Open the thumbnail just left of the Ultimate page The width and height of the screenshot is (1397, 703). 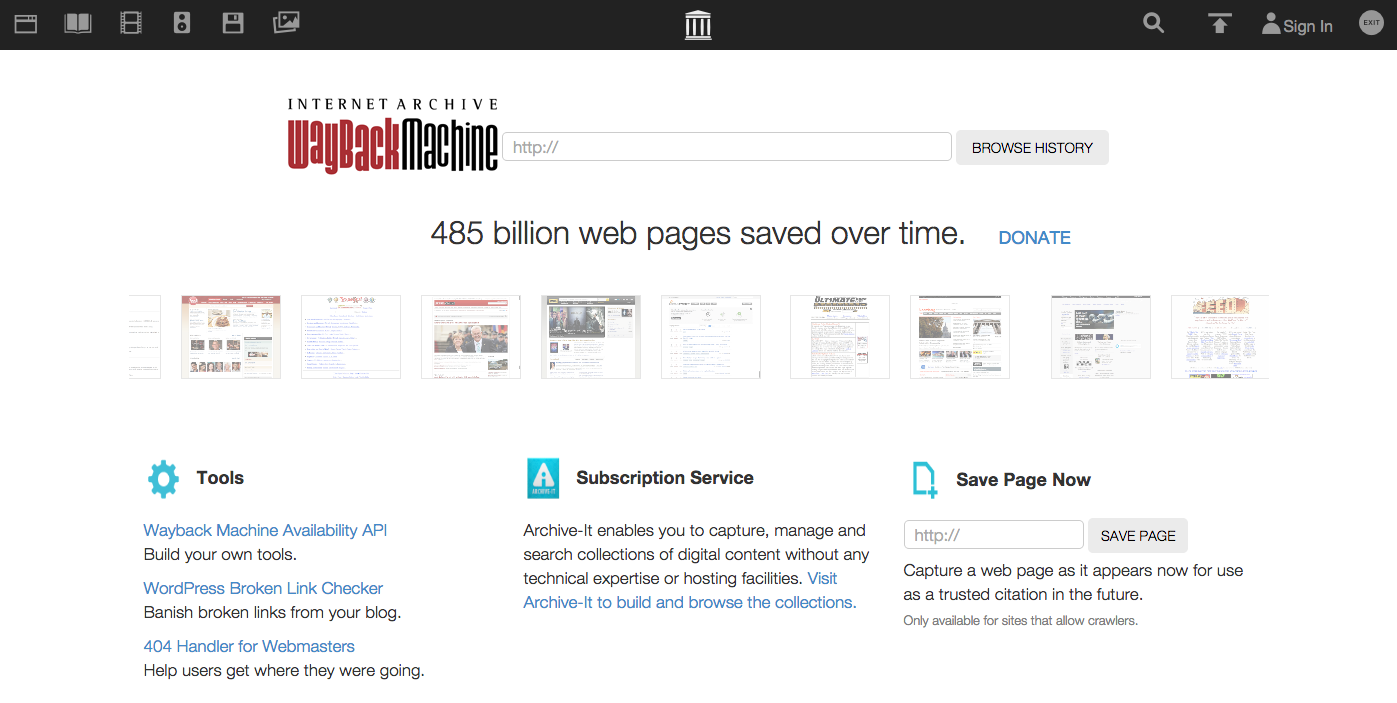tap(711, 337)
